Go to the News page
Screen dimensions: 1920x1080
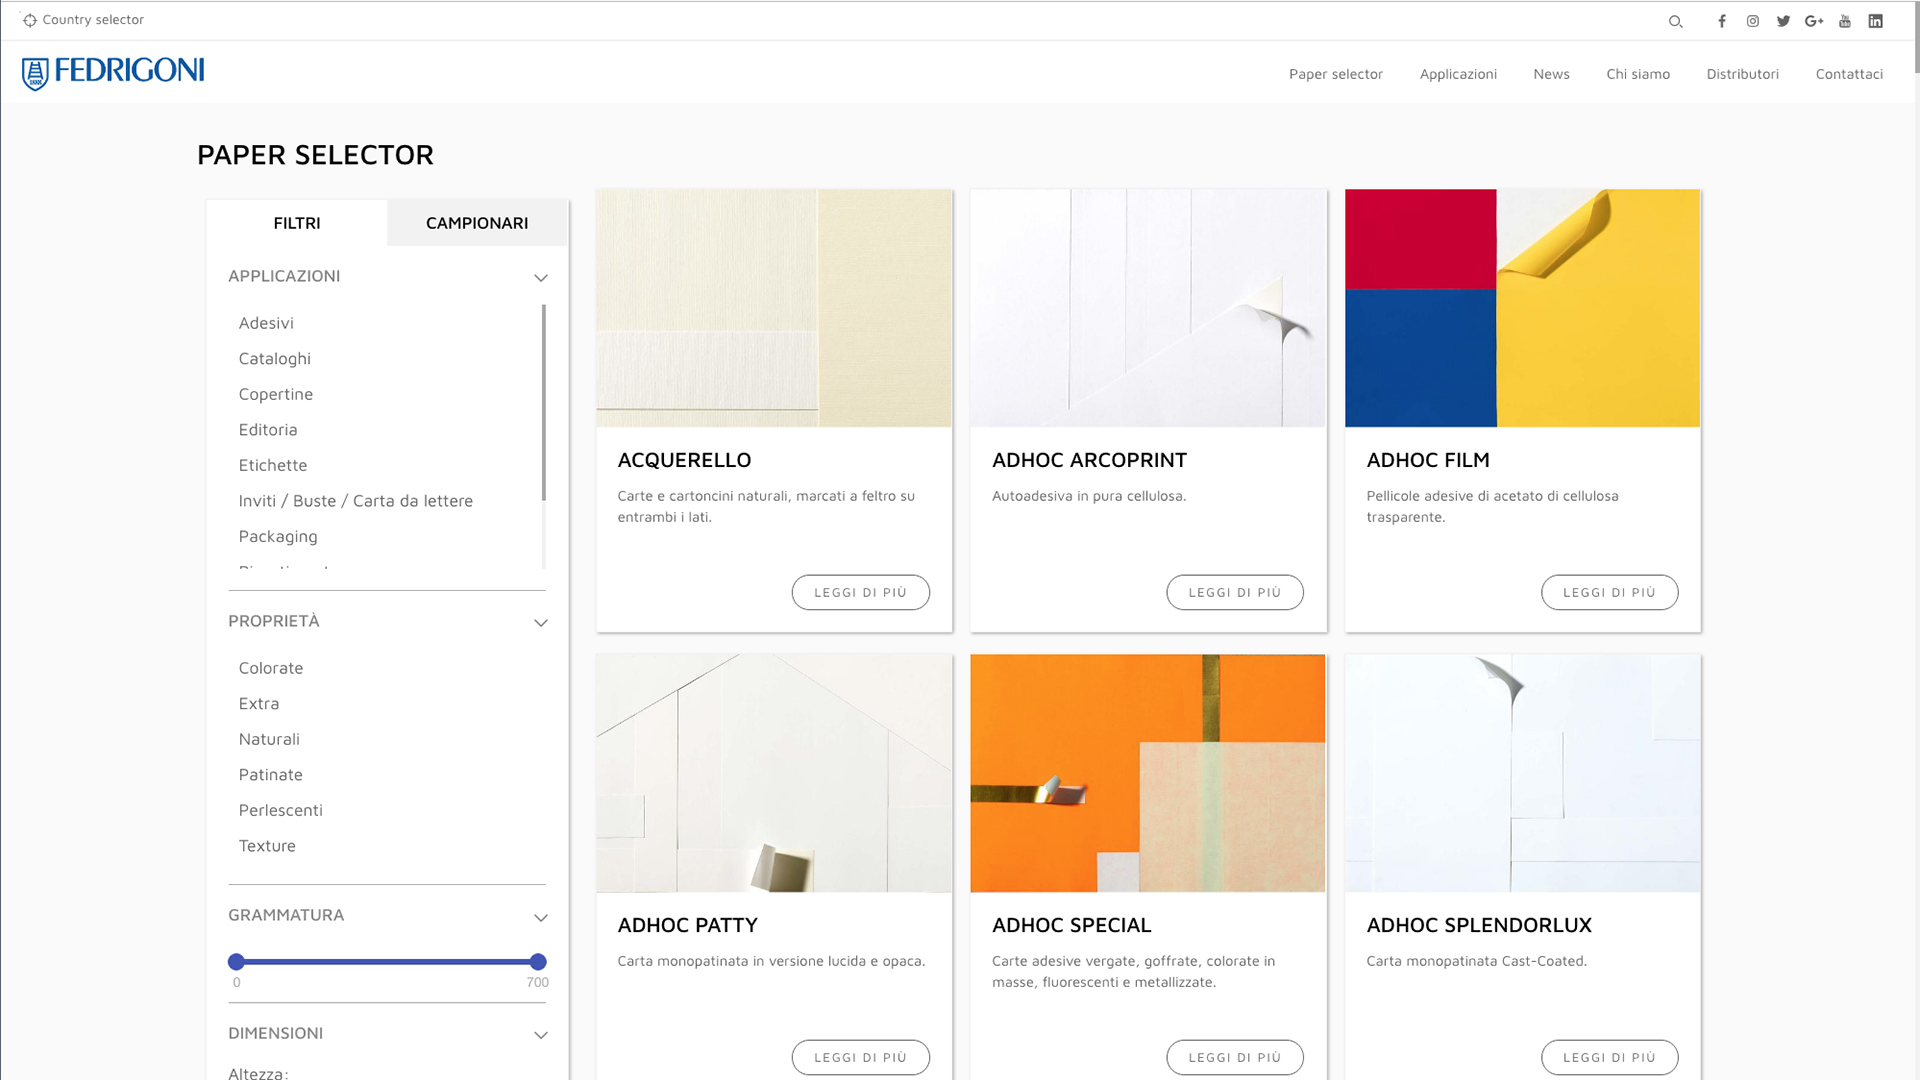tap(1551, 74)
